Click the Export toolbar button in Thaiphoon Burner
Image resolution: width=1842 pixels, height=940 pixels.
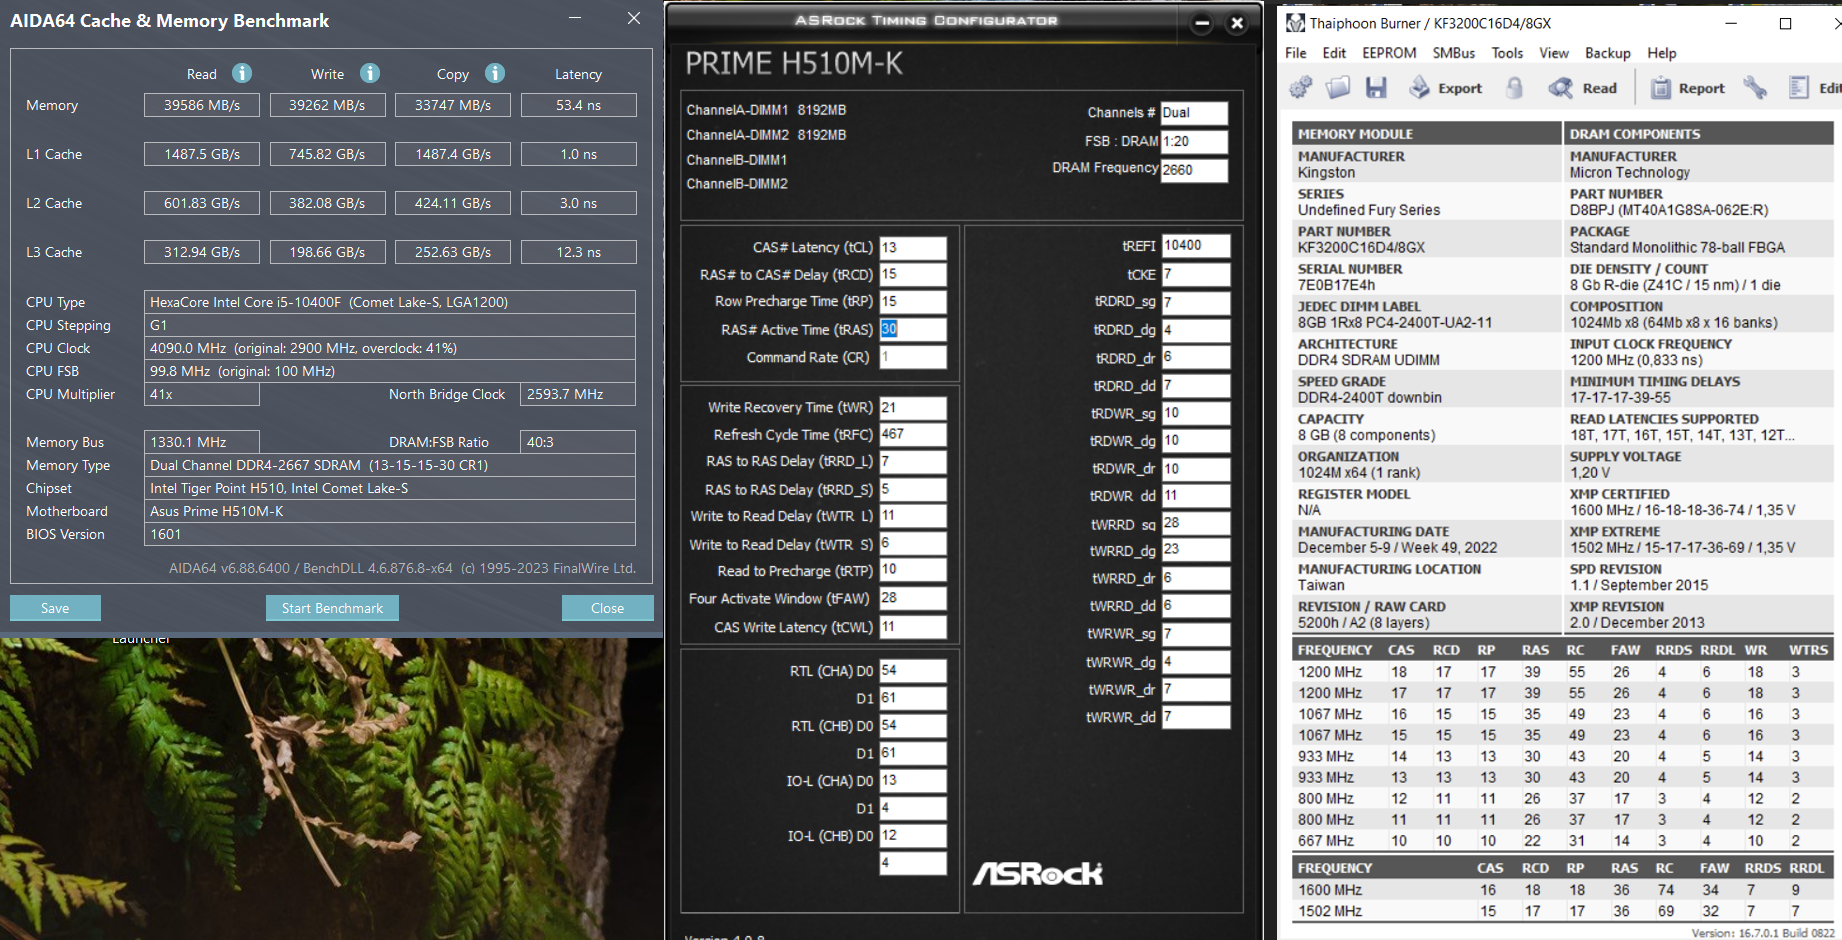click(1445, 88)
